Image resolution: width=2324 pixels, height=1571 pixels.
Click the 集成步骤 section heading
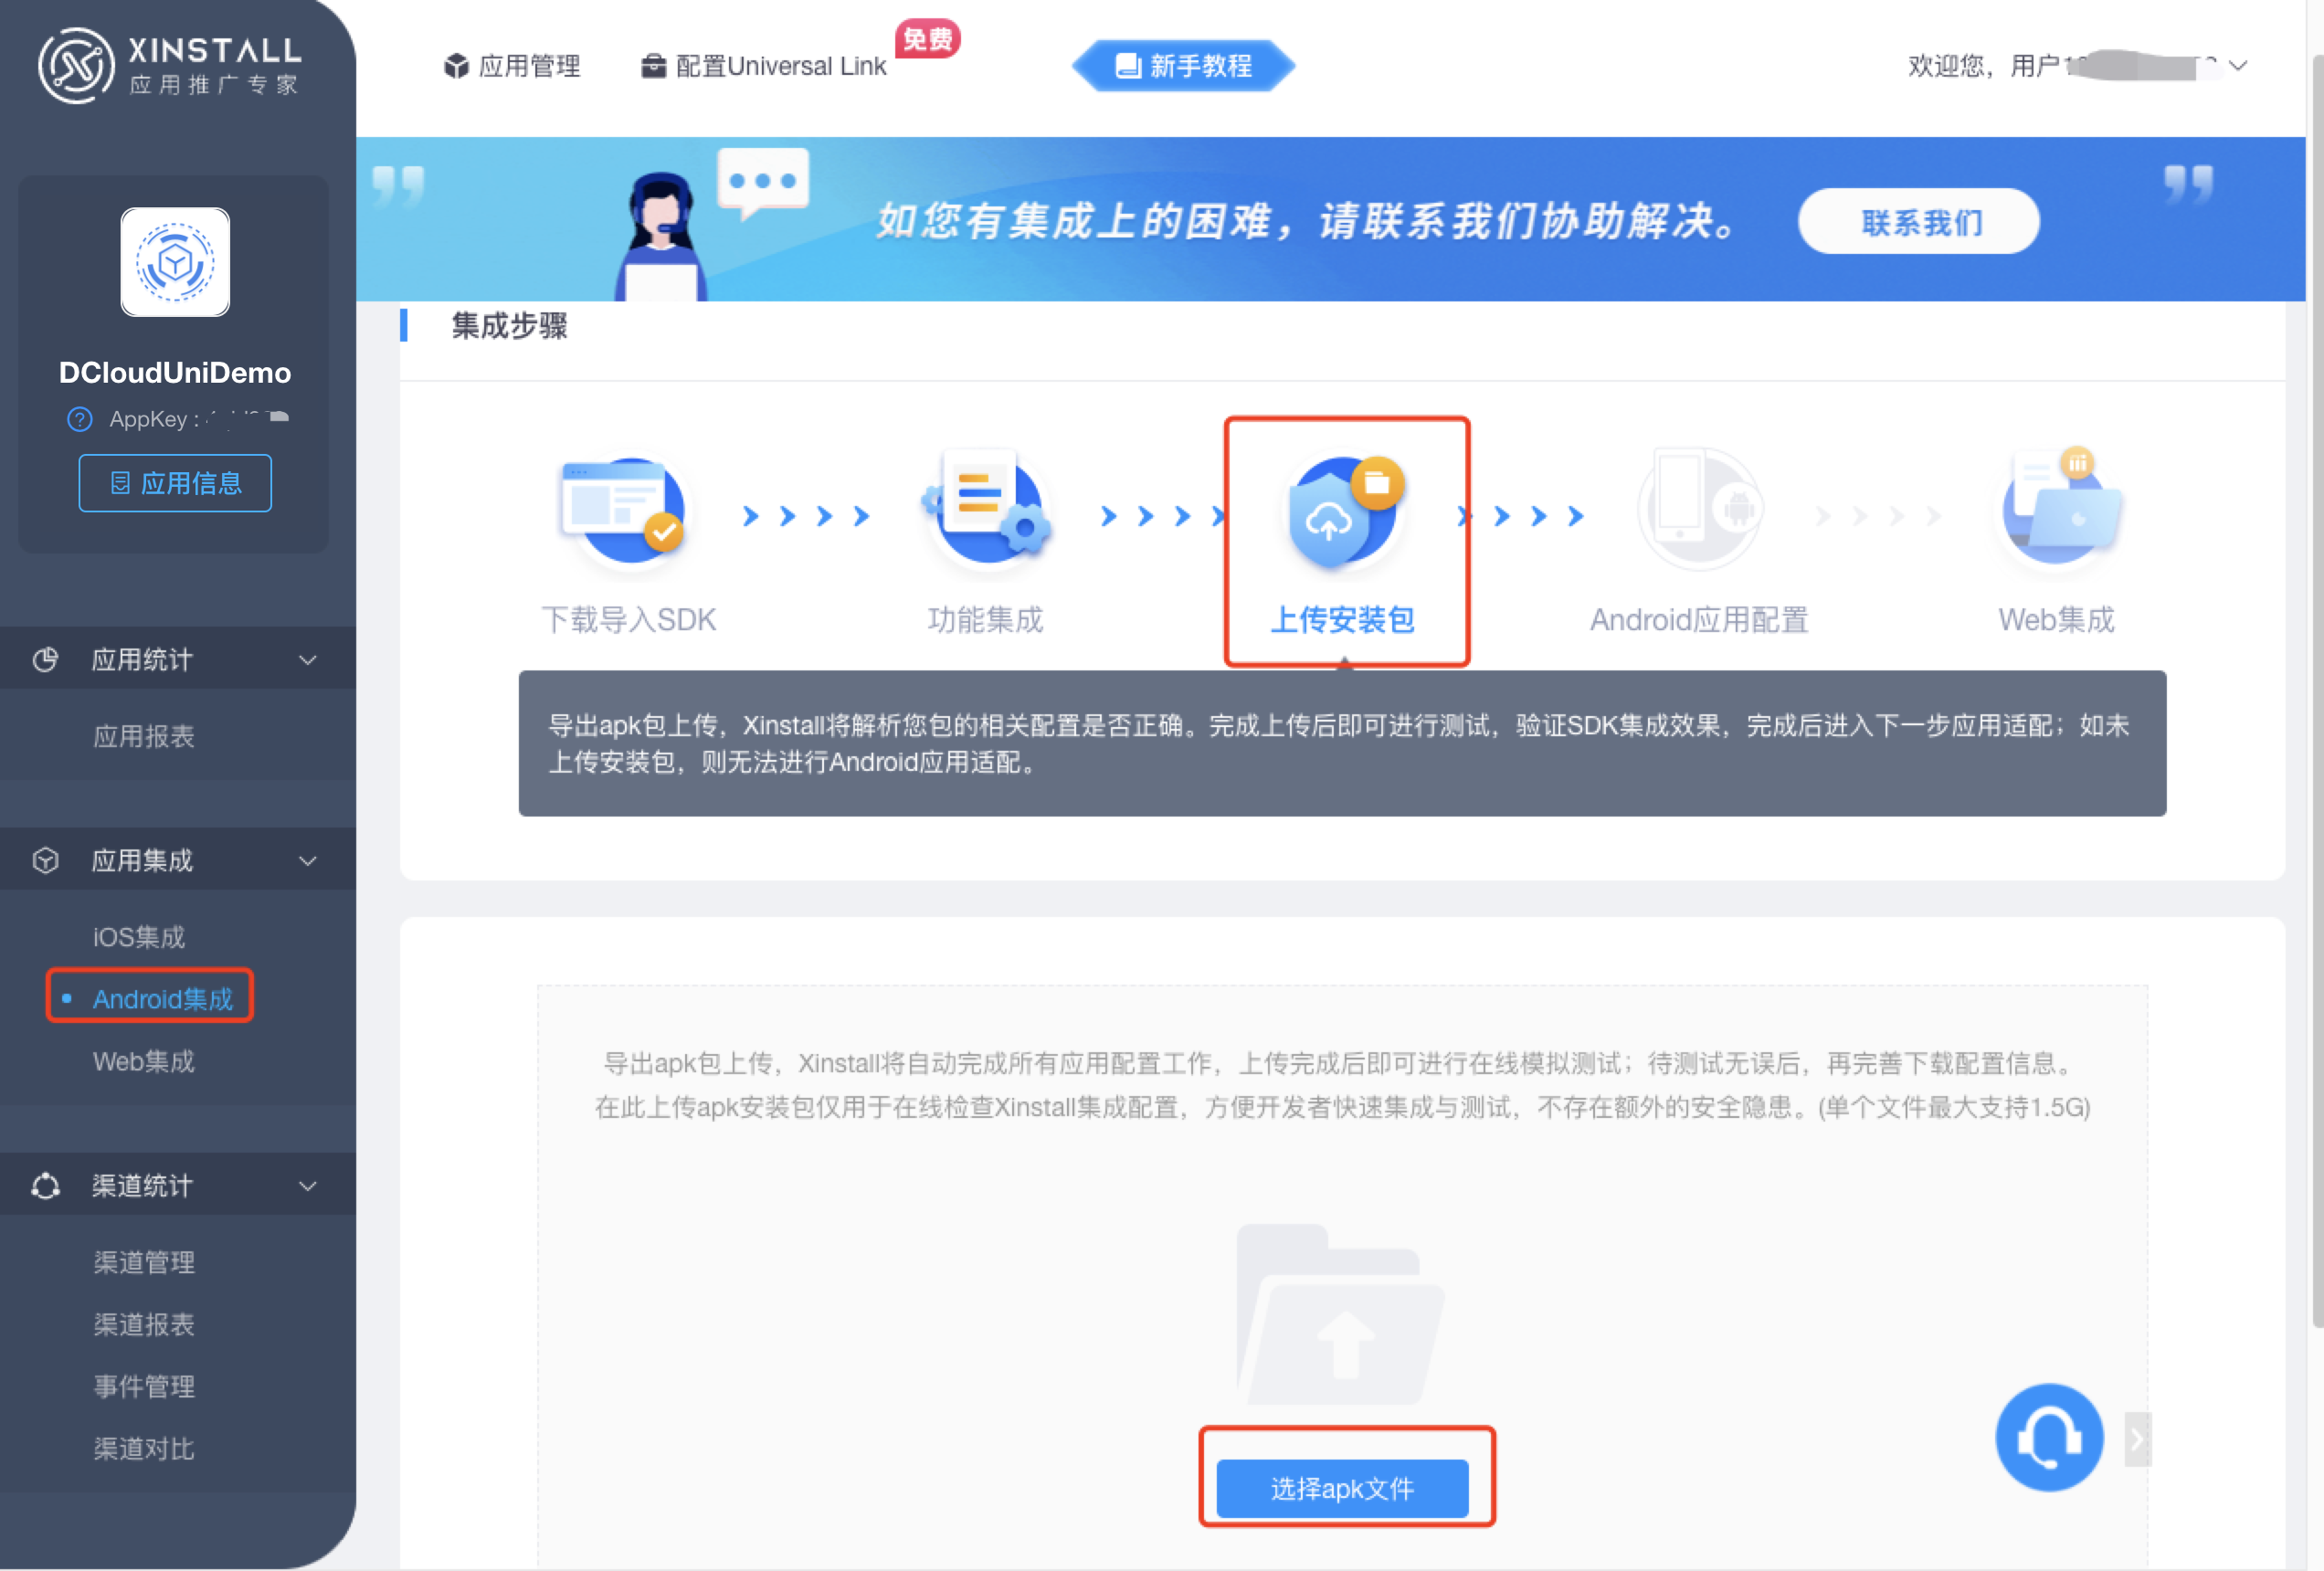click(x=509, y=326)
